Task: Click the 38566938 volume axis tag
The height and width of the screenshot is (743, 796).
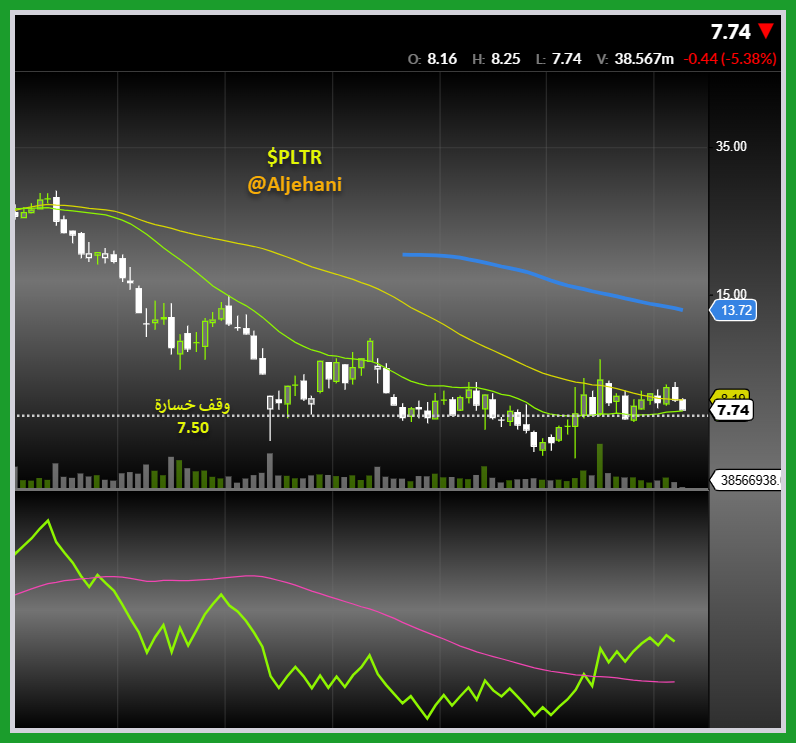Action: 746,480
